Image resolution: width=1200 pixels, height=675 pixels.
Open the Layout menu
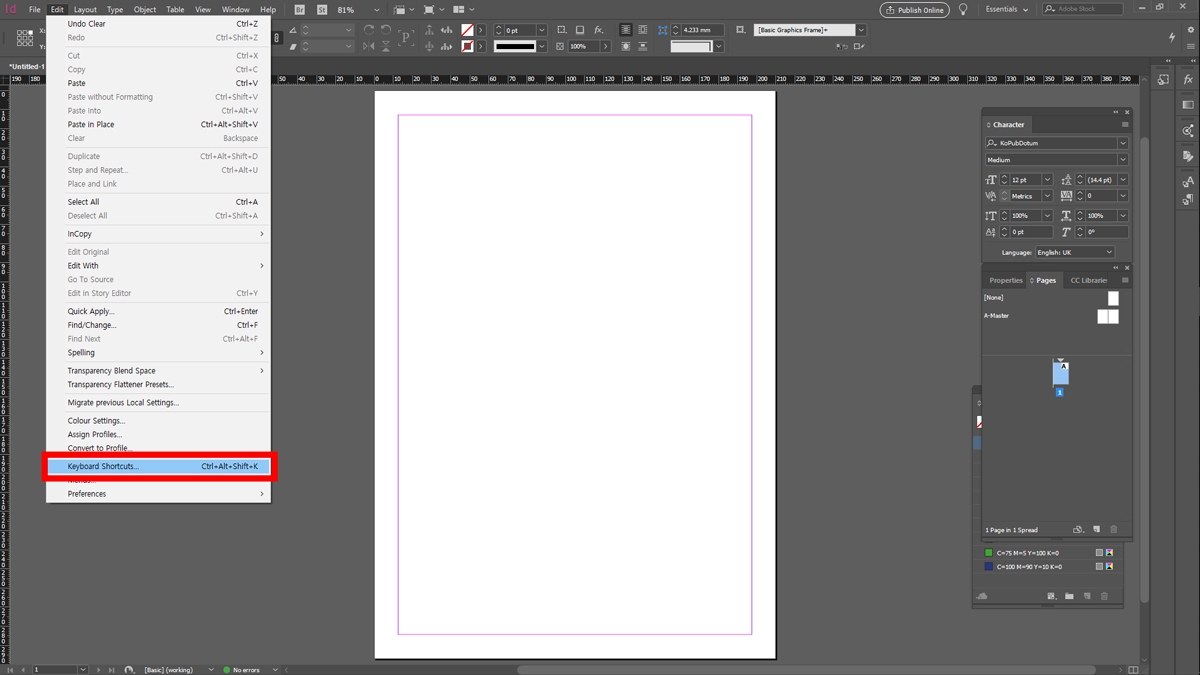tap(85, 9)
